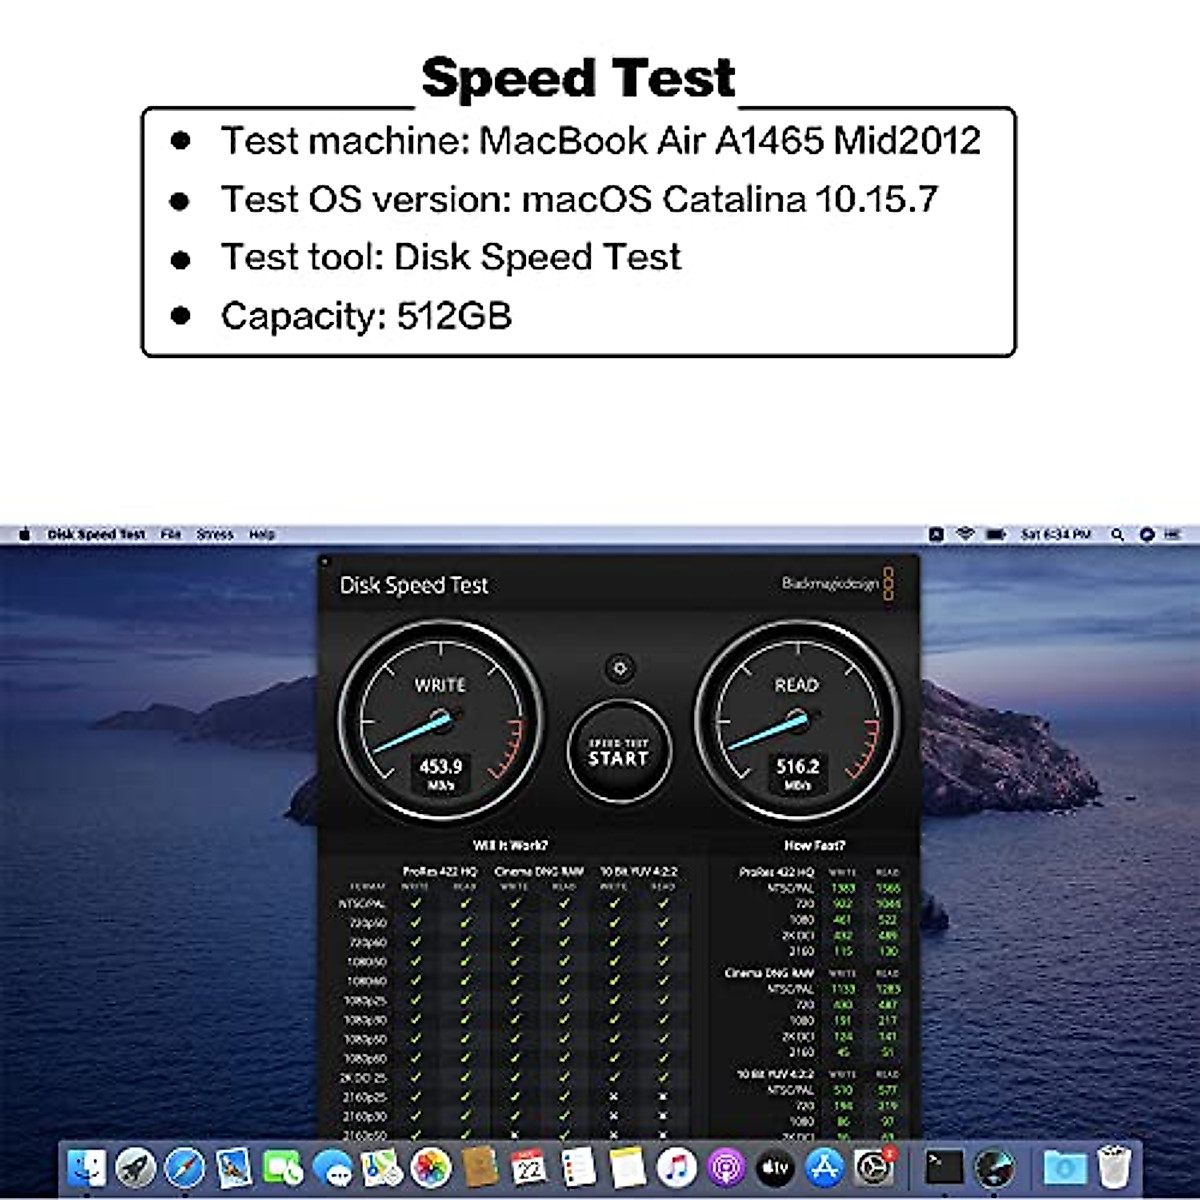Launch Finder from the Dock

pyautogui.click(x=87, y=1167)
